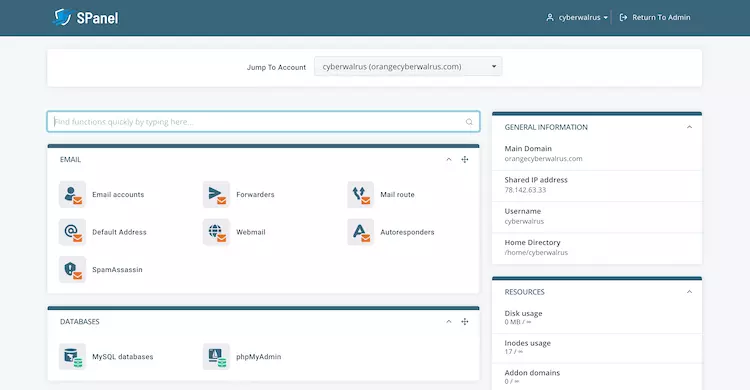Click the /home/cyberwalrus directory value
The width and height of the screenshot is (750, 390).
tap(536, 253)
